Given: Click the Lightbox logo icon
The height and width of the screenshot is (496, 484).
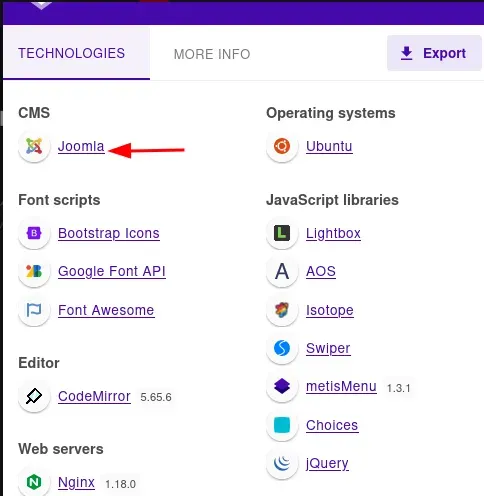Looking at the screenshot, I should (x=282, y=233).
